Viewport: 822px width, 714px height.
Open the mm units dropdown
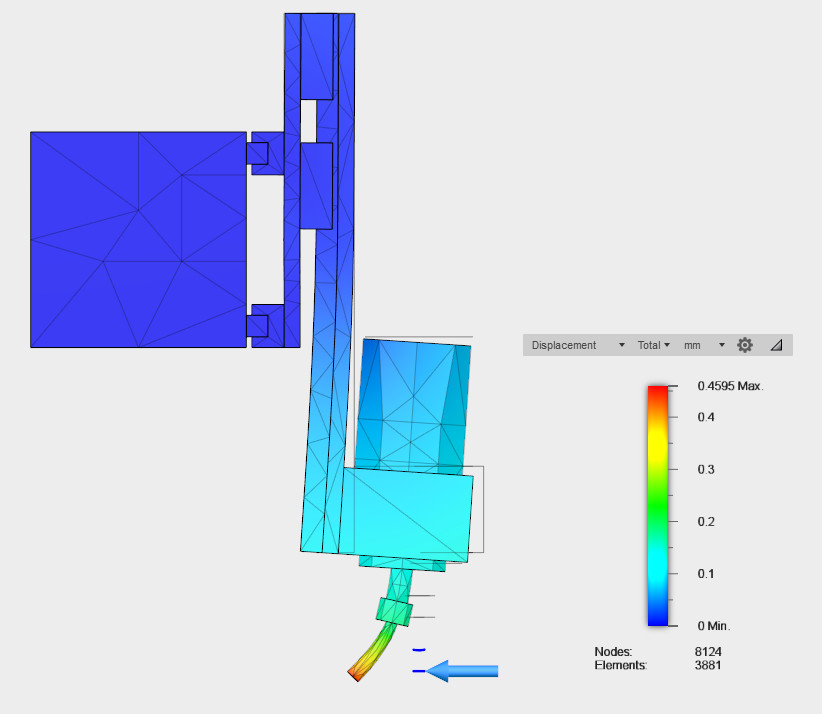tap(704, 345)
